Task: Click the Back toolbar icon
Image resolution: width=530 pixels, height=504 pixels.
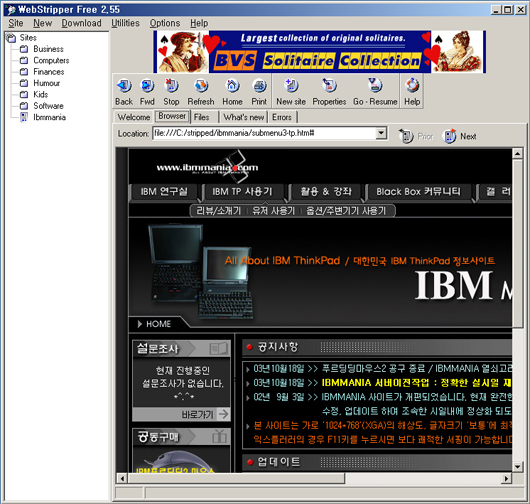Action: coord(124,86)
